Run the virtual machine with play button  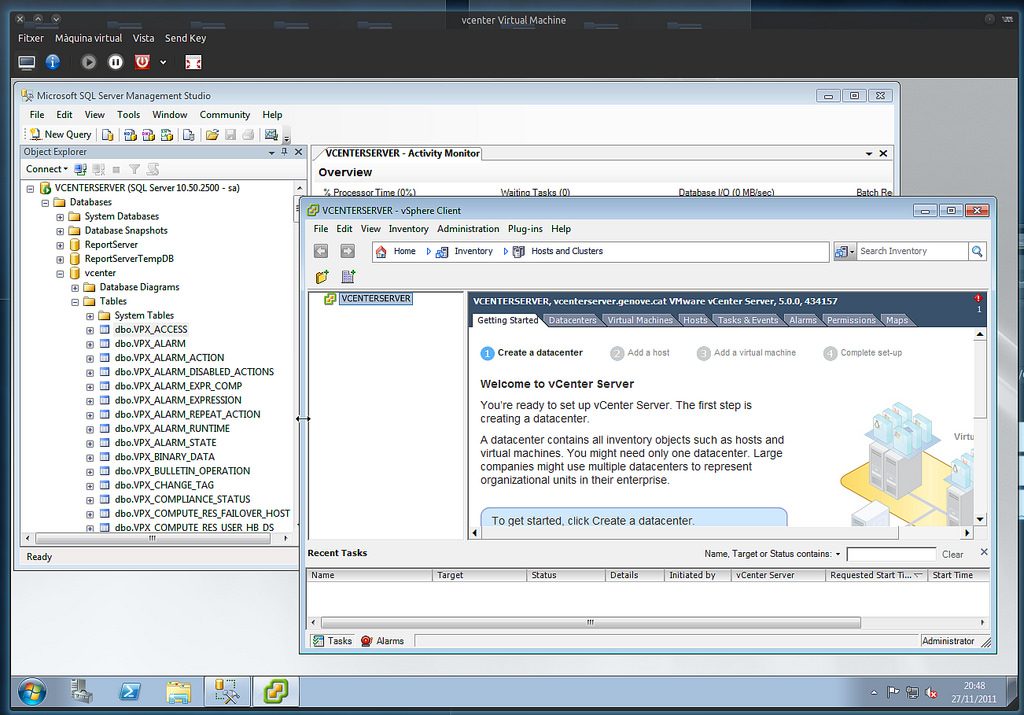pos(88,62)
